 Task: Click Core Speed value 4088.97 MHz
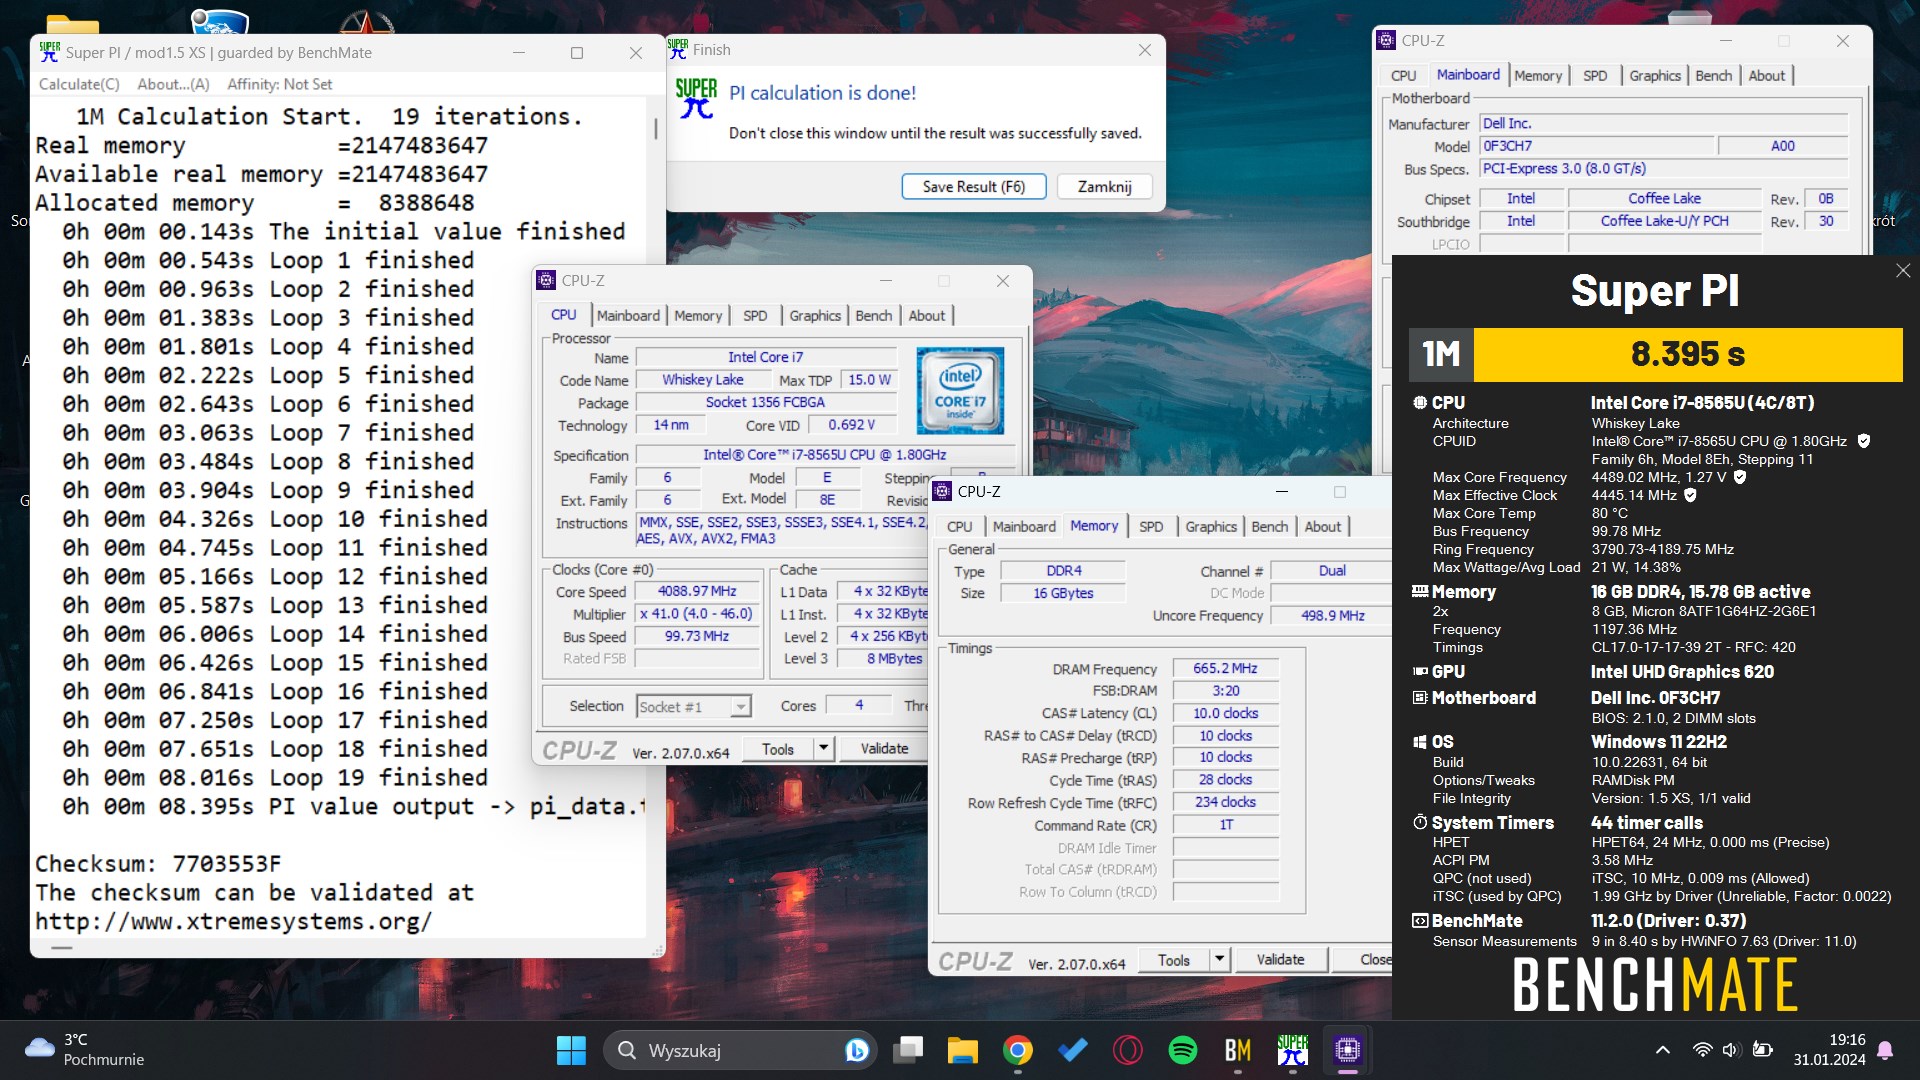click(697, 591)
